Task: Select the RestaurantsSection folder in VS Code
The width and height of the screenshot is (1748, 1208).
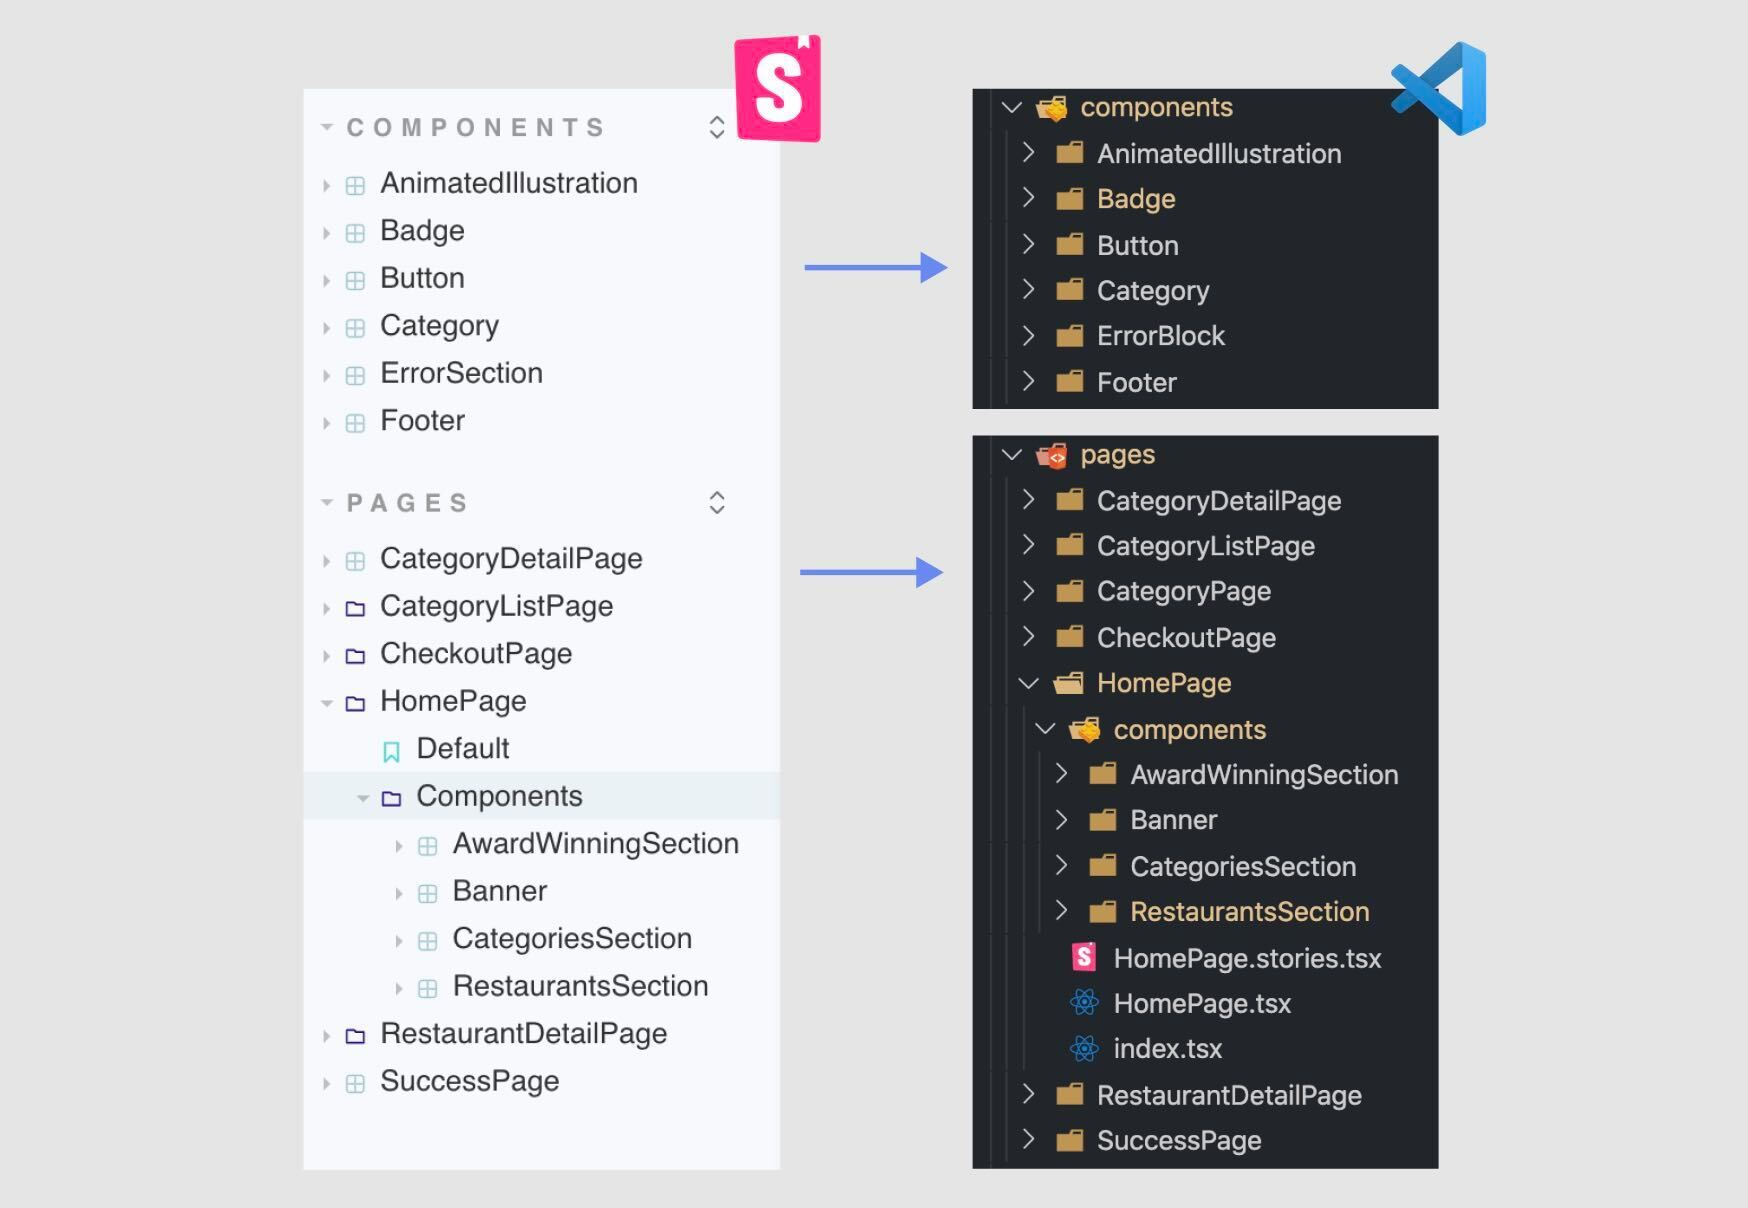Action: (x=1250, y=911)
